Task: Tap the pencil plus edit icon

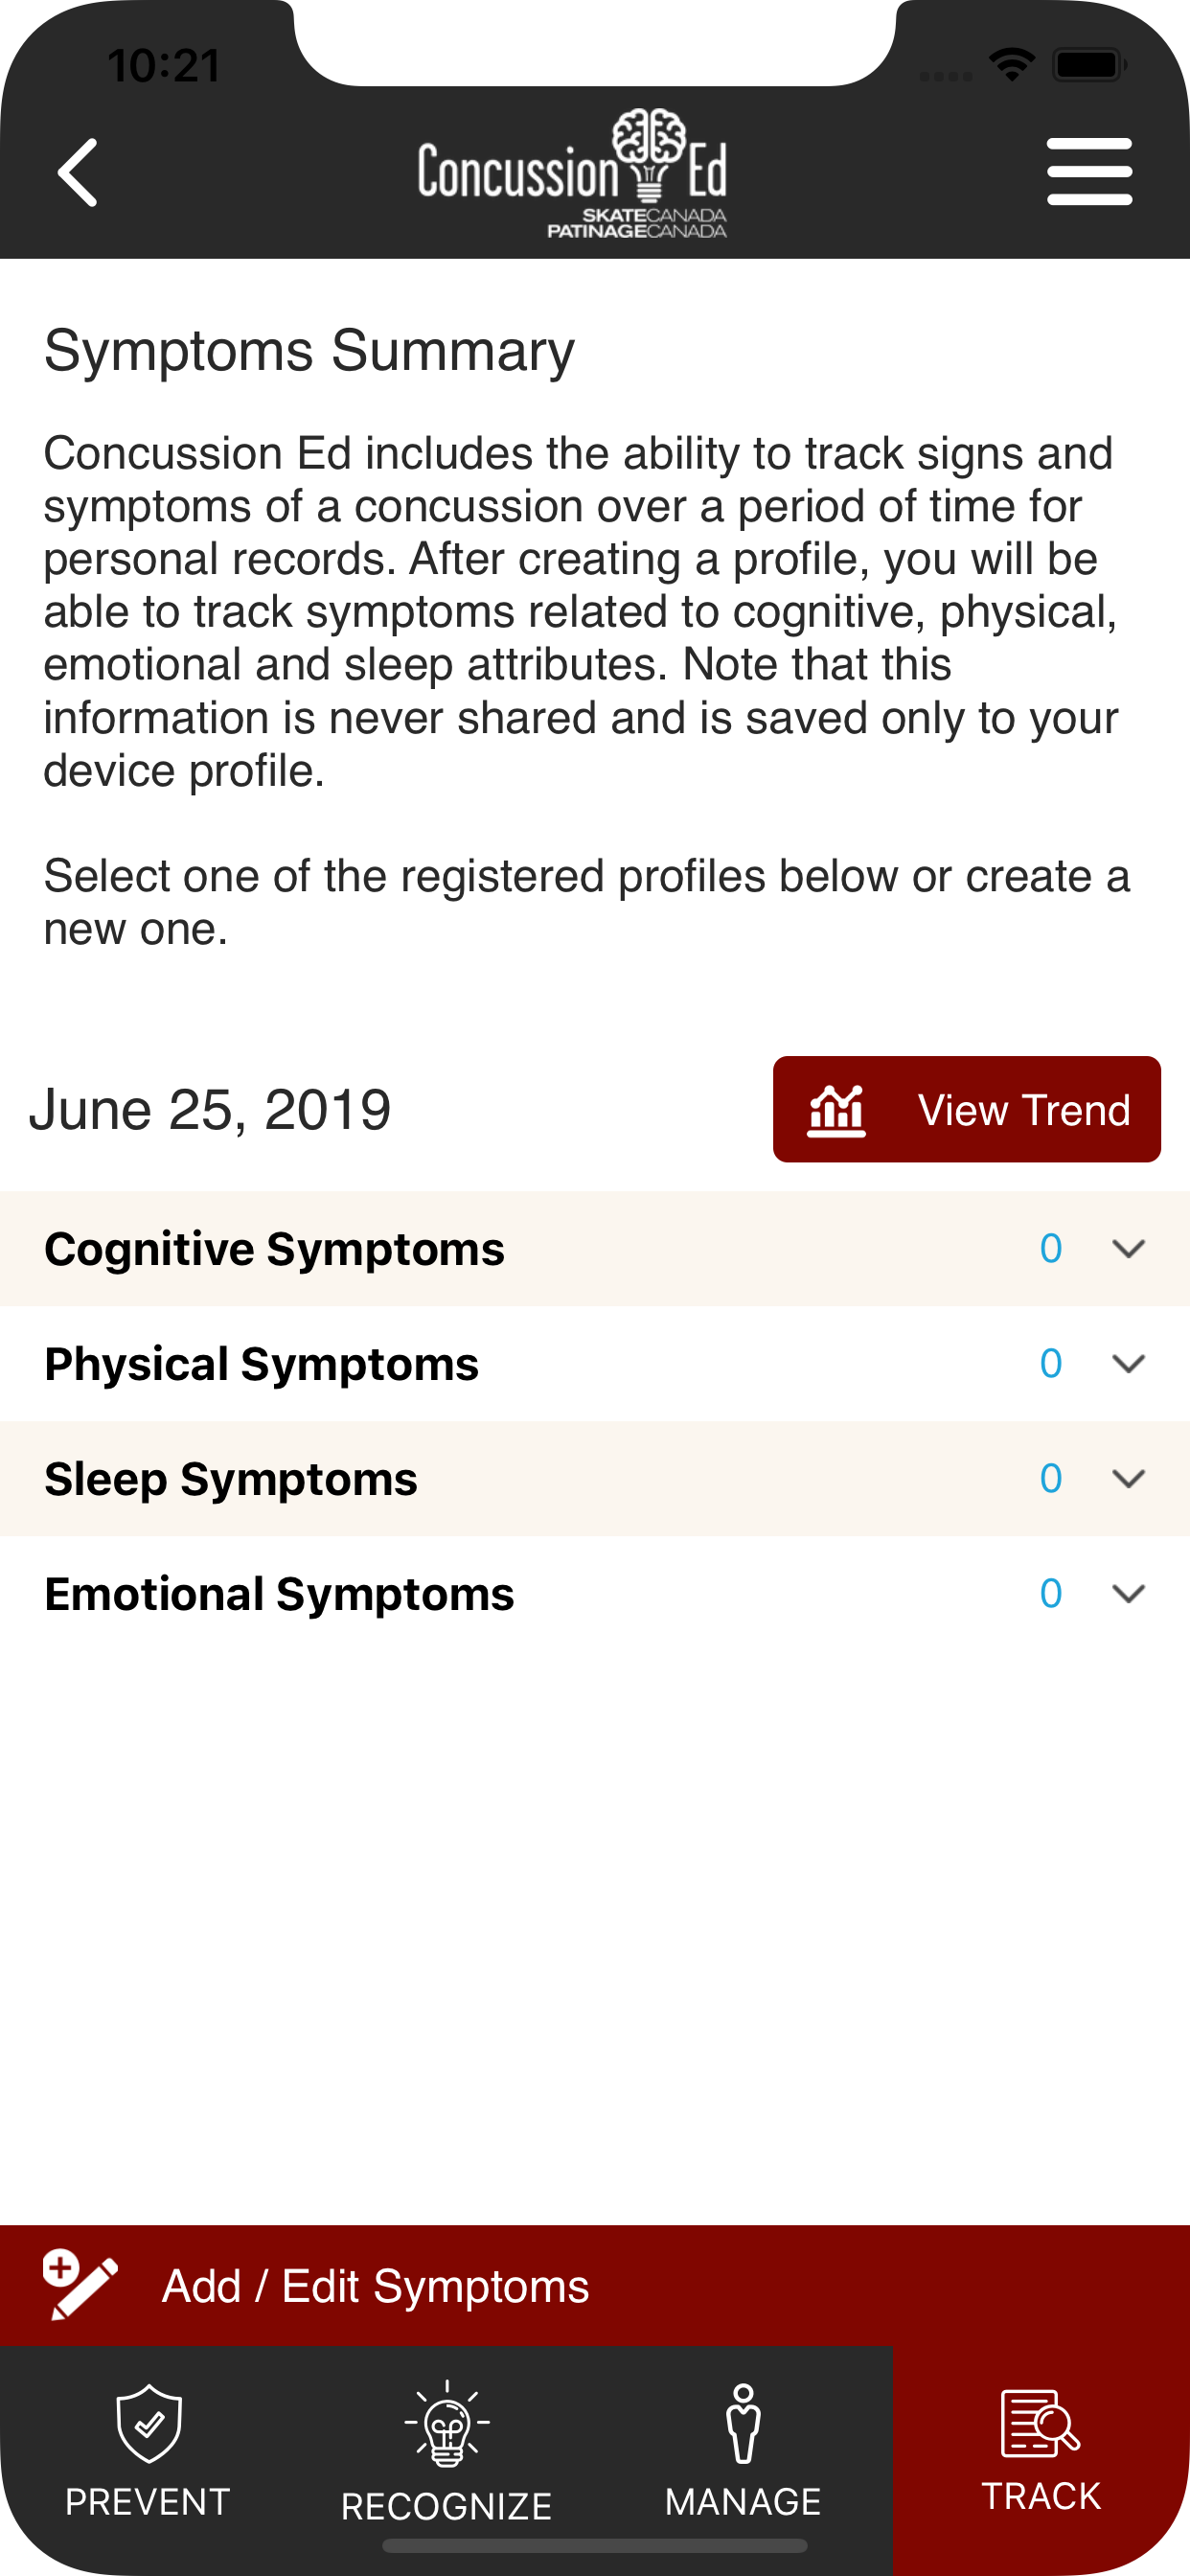Action: click(80, 2284)
